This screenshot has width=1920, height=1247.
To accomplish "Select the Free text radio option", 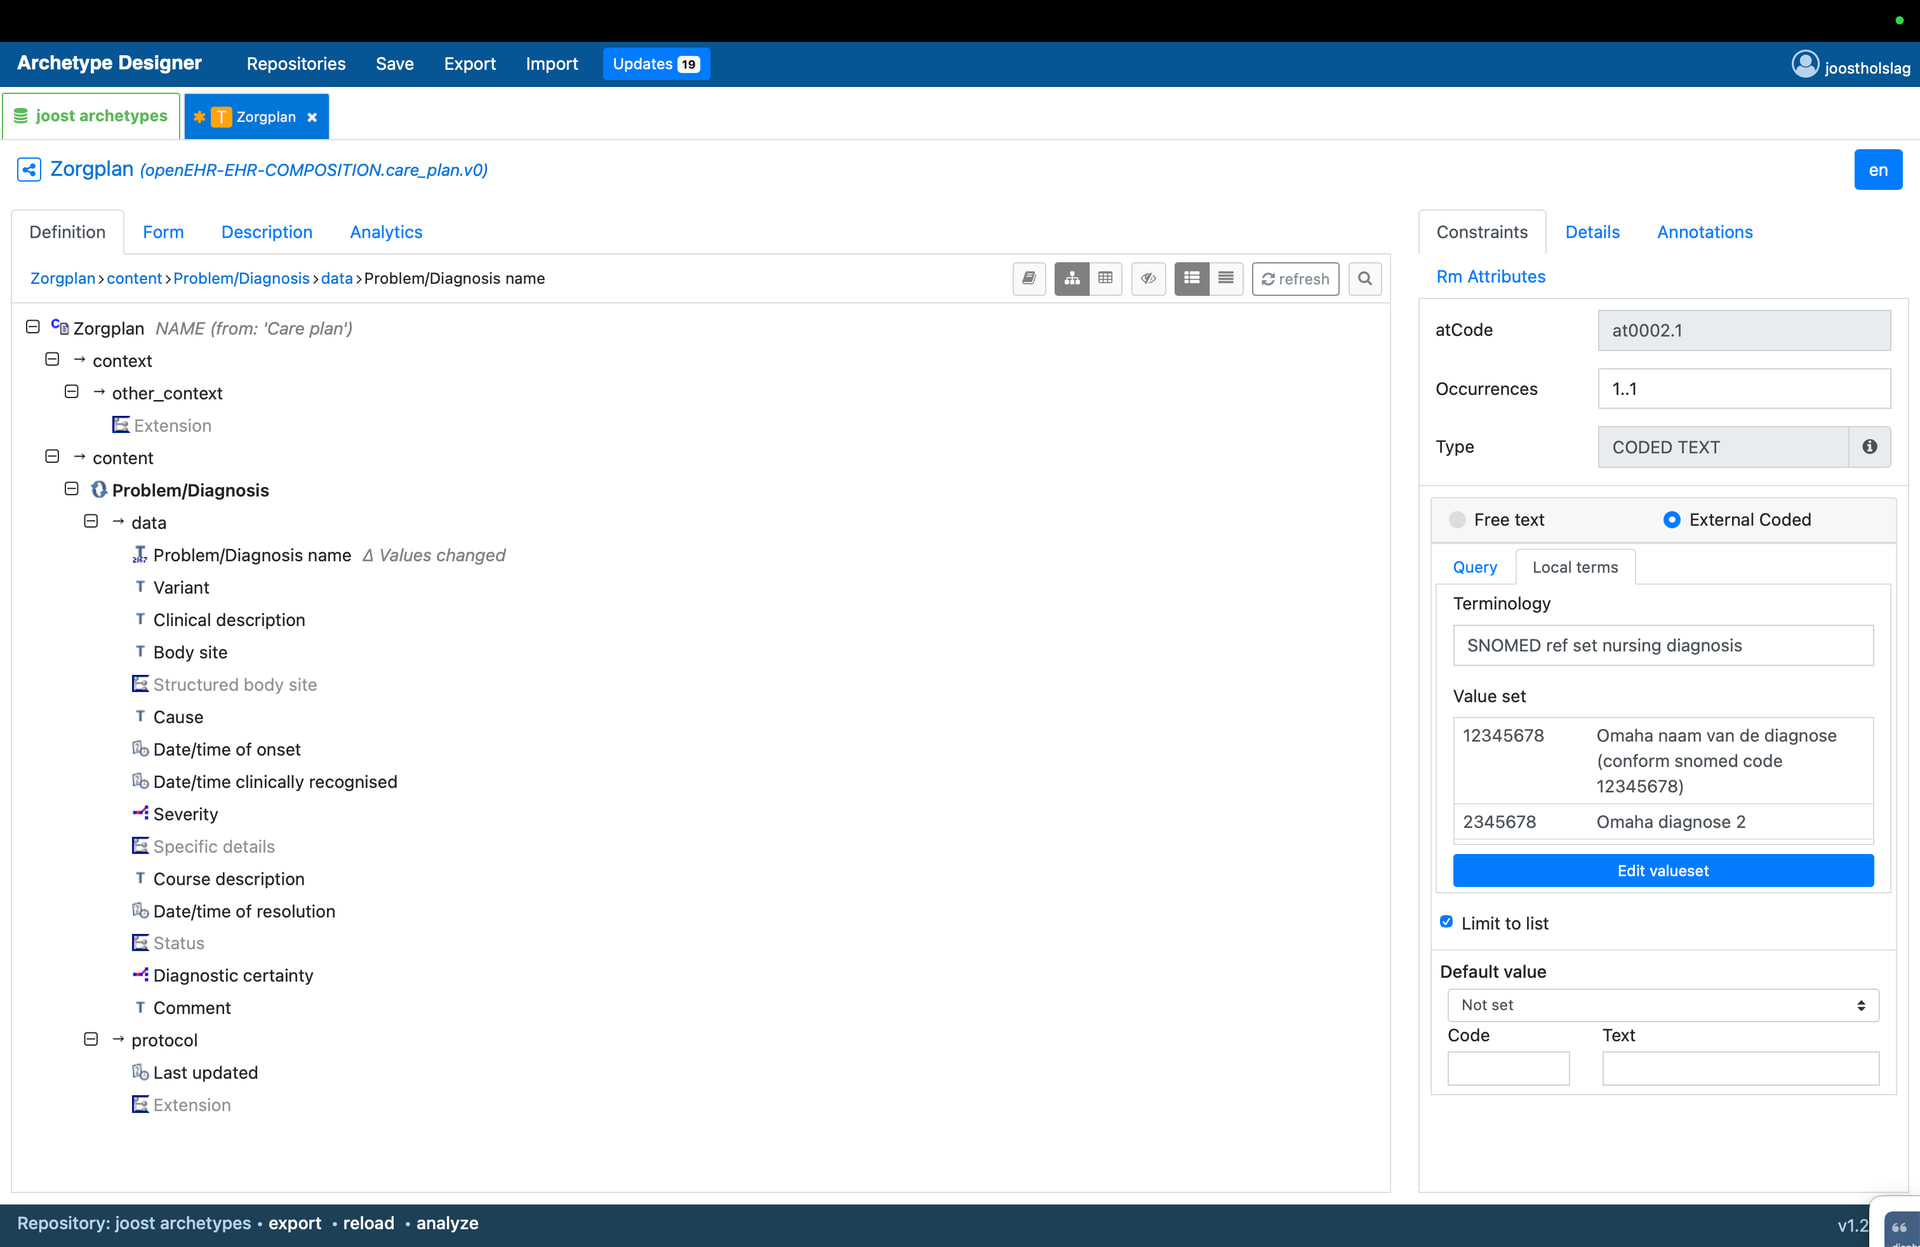I will [1458, 520].
